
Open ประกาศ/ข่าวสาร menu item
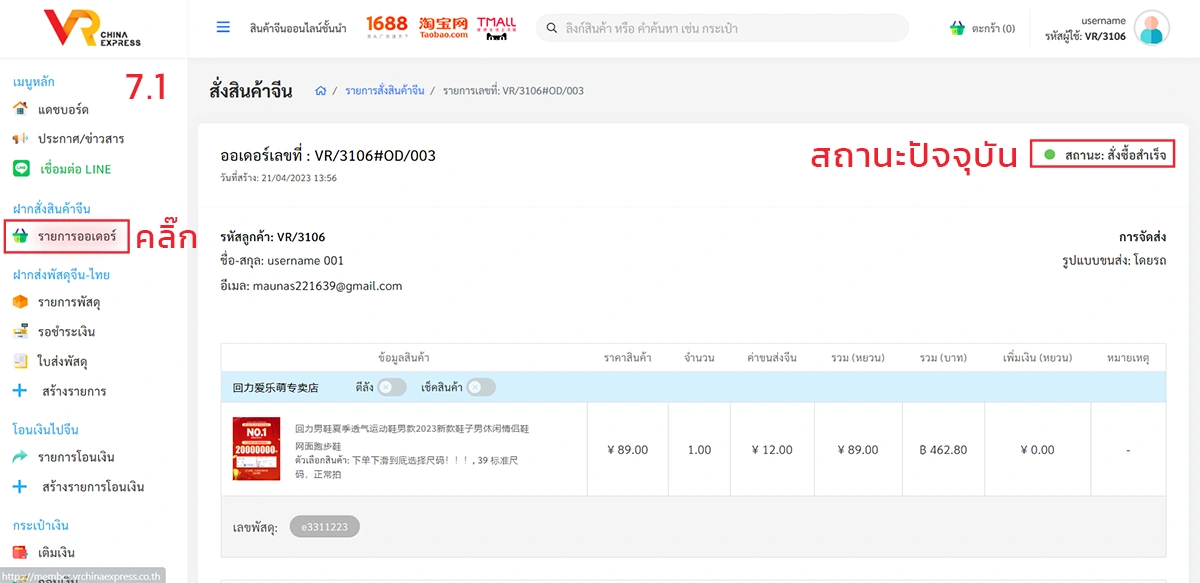81,139
